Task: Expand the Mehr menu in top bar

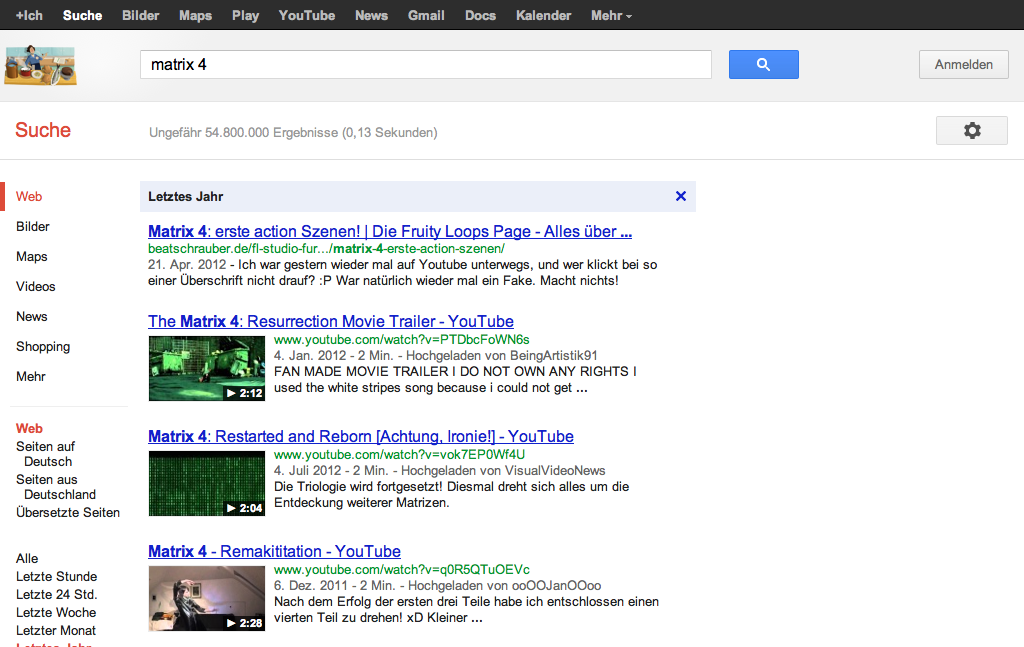Action: (611, 15)
